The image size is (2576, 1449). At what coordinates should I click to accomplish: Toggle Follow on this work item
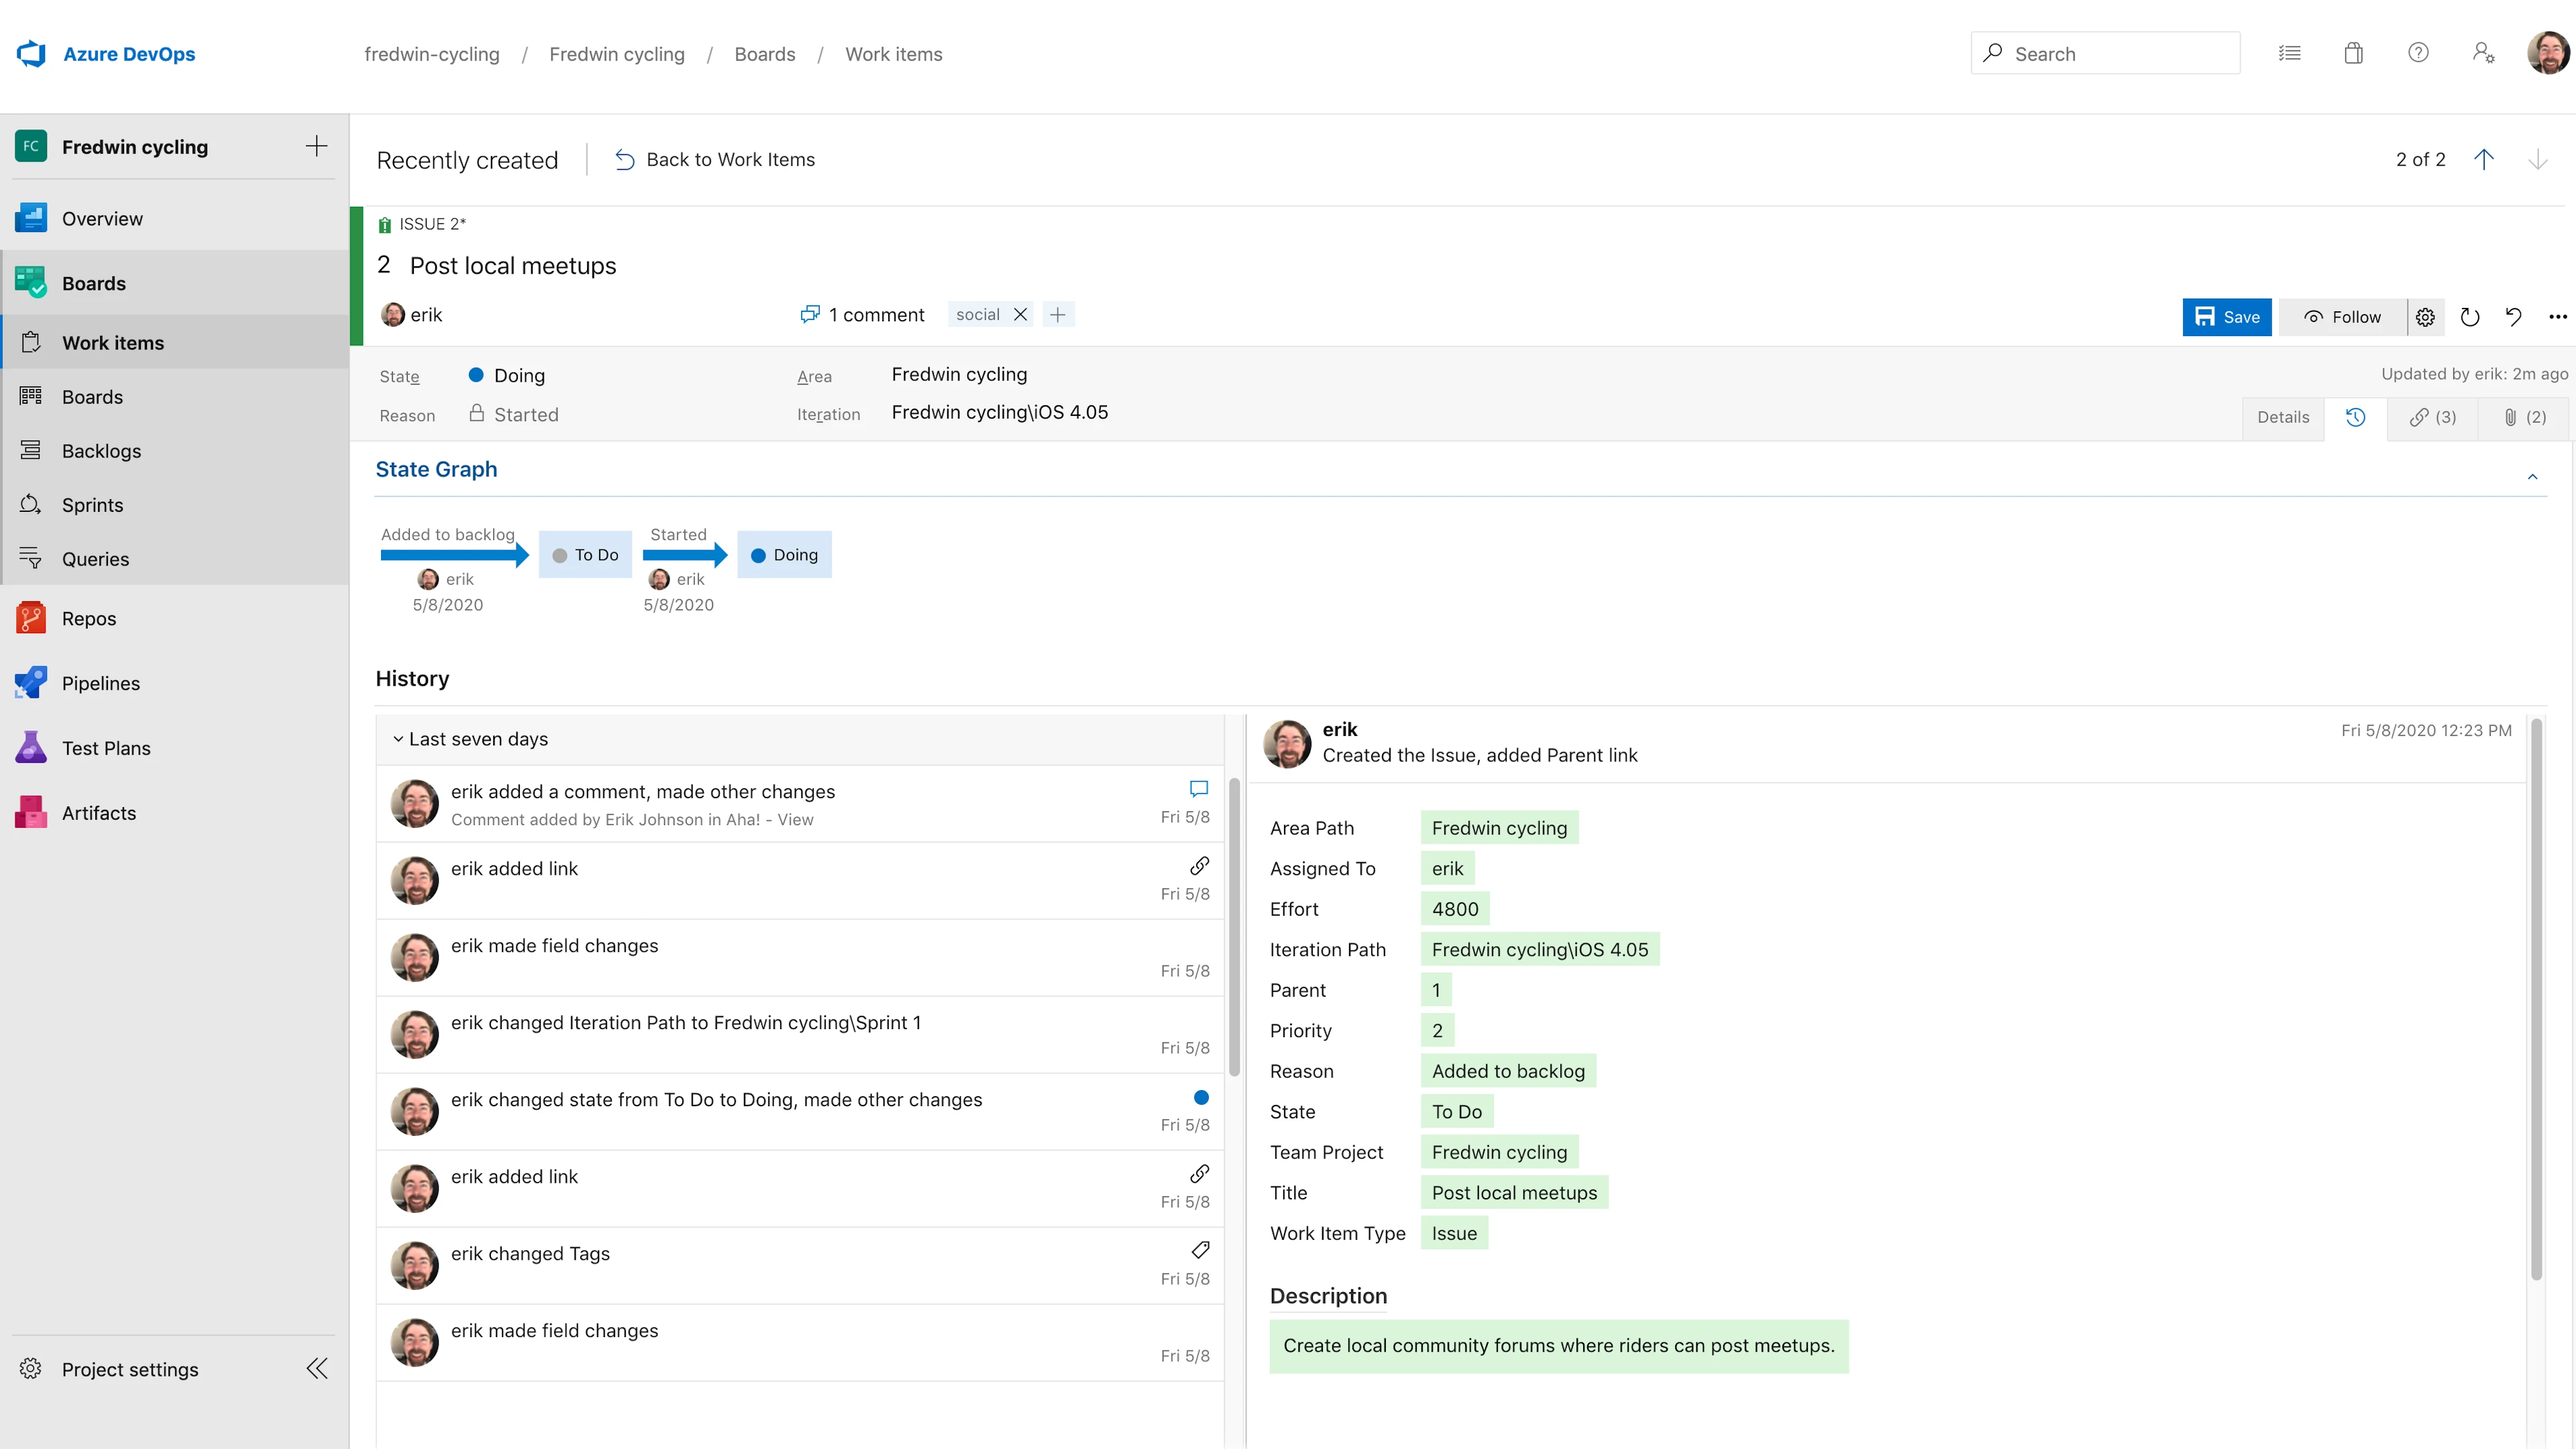point(2343,317)
